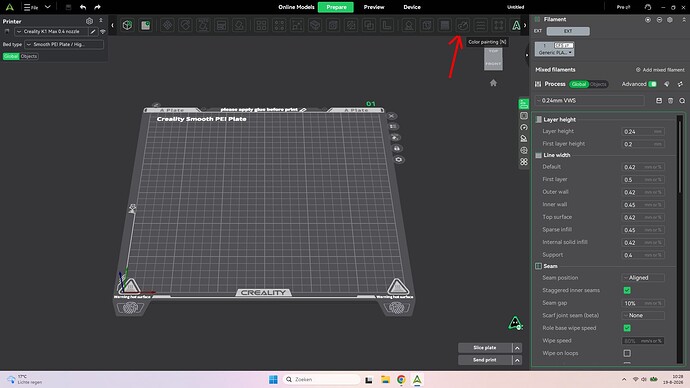Switch to the Prepare tab

point(336,7)
